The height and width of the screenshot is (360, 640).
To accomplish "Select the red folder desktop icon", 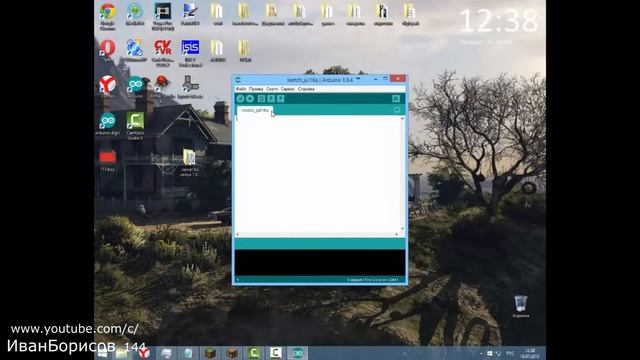I will click(x=107, y=160).
